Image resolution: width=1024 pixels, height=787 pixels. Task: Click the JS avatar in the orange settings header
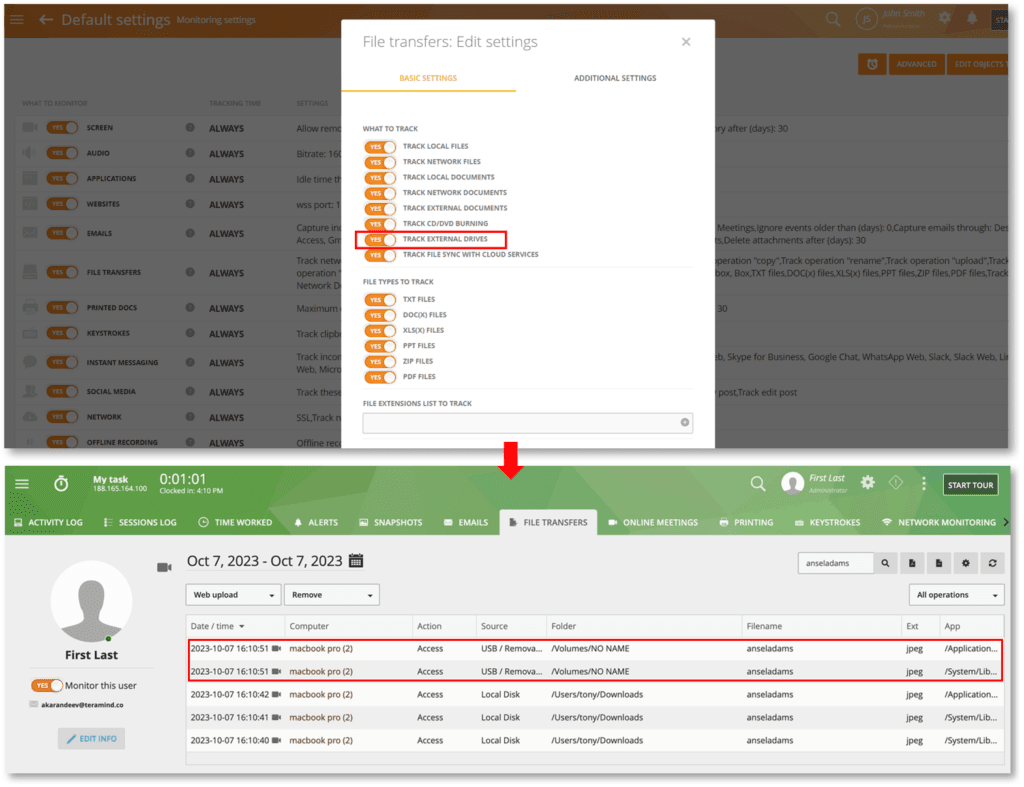866,19
